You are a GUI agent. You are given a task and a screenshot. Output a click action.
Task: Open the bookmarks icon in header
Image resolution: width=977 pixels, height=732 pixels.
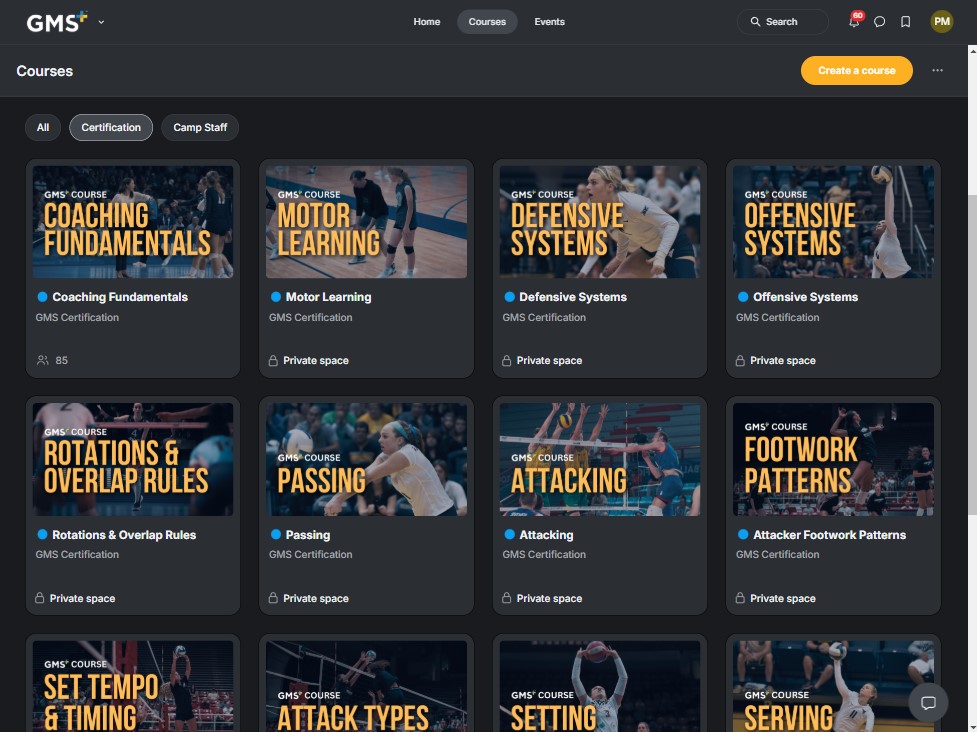tap(905, 22)
